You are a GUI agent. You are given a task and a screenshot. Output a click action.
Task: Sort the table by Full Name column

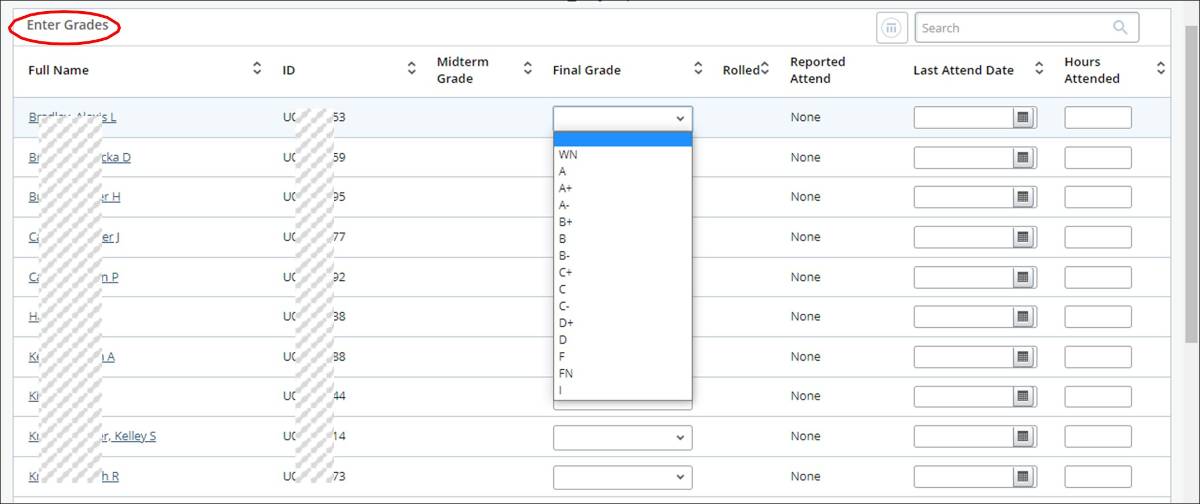(x=257, y=69)
